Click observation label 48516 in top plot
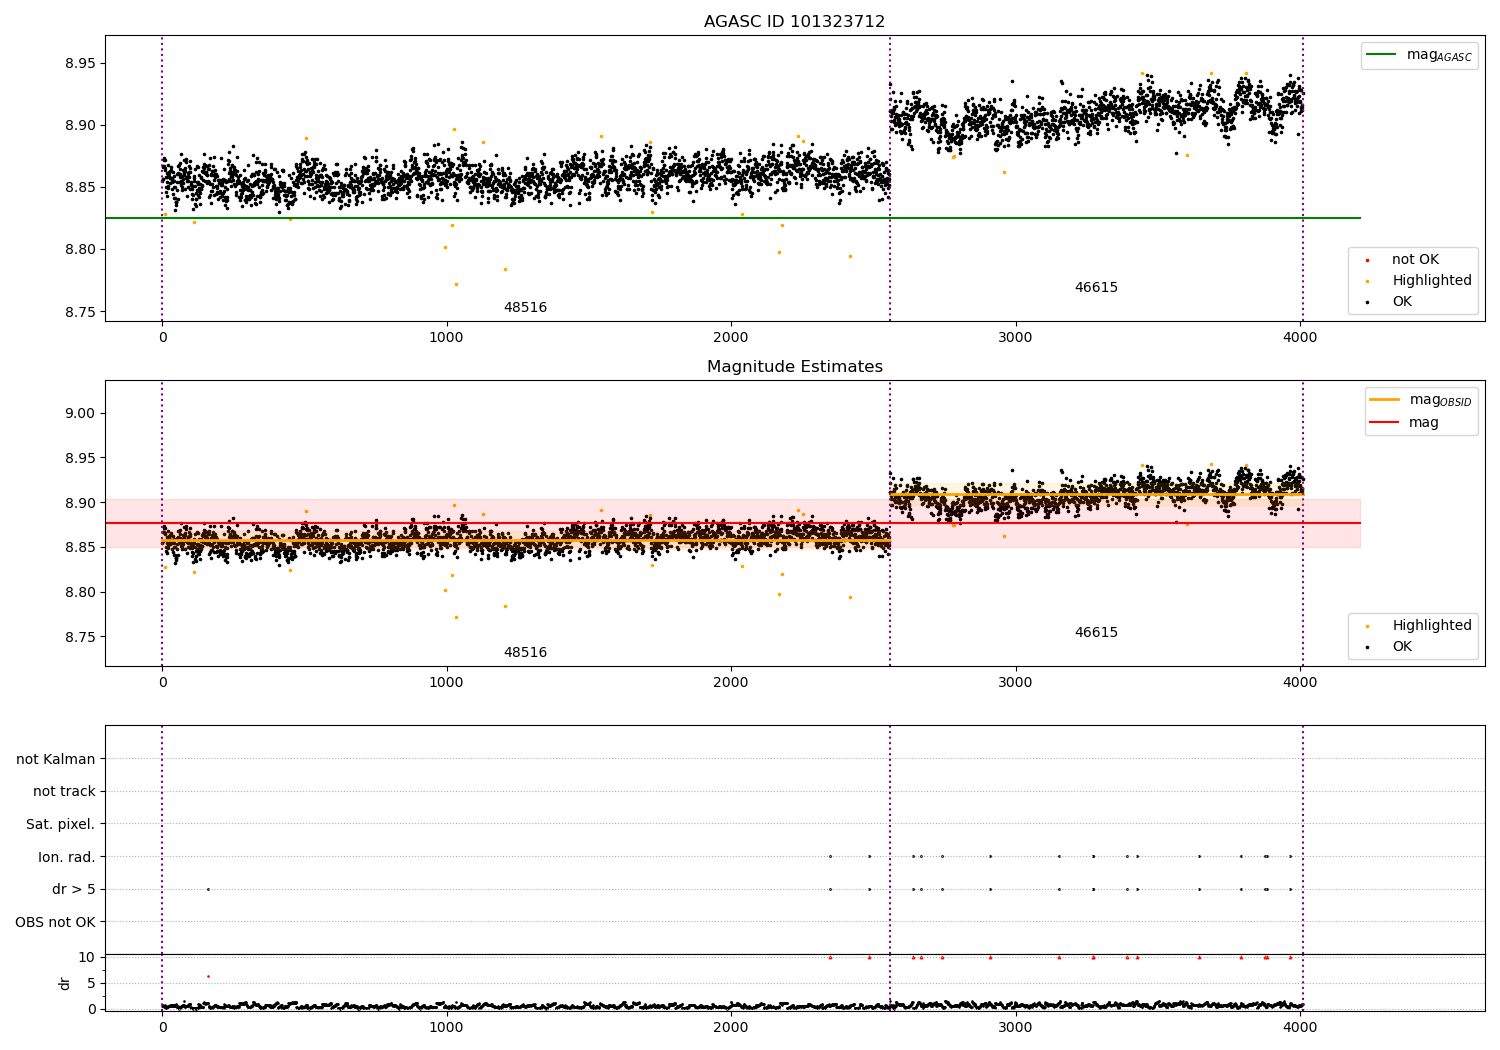 [x=525, y=308]
